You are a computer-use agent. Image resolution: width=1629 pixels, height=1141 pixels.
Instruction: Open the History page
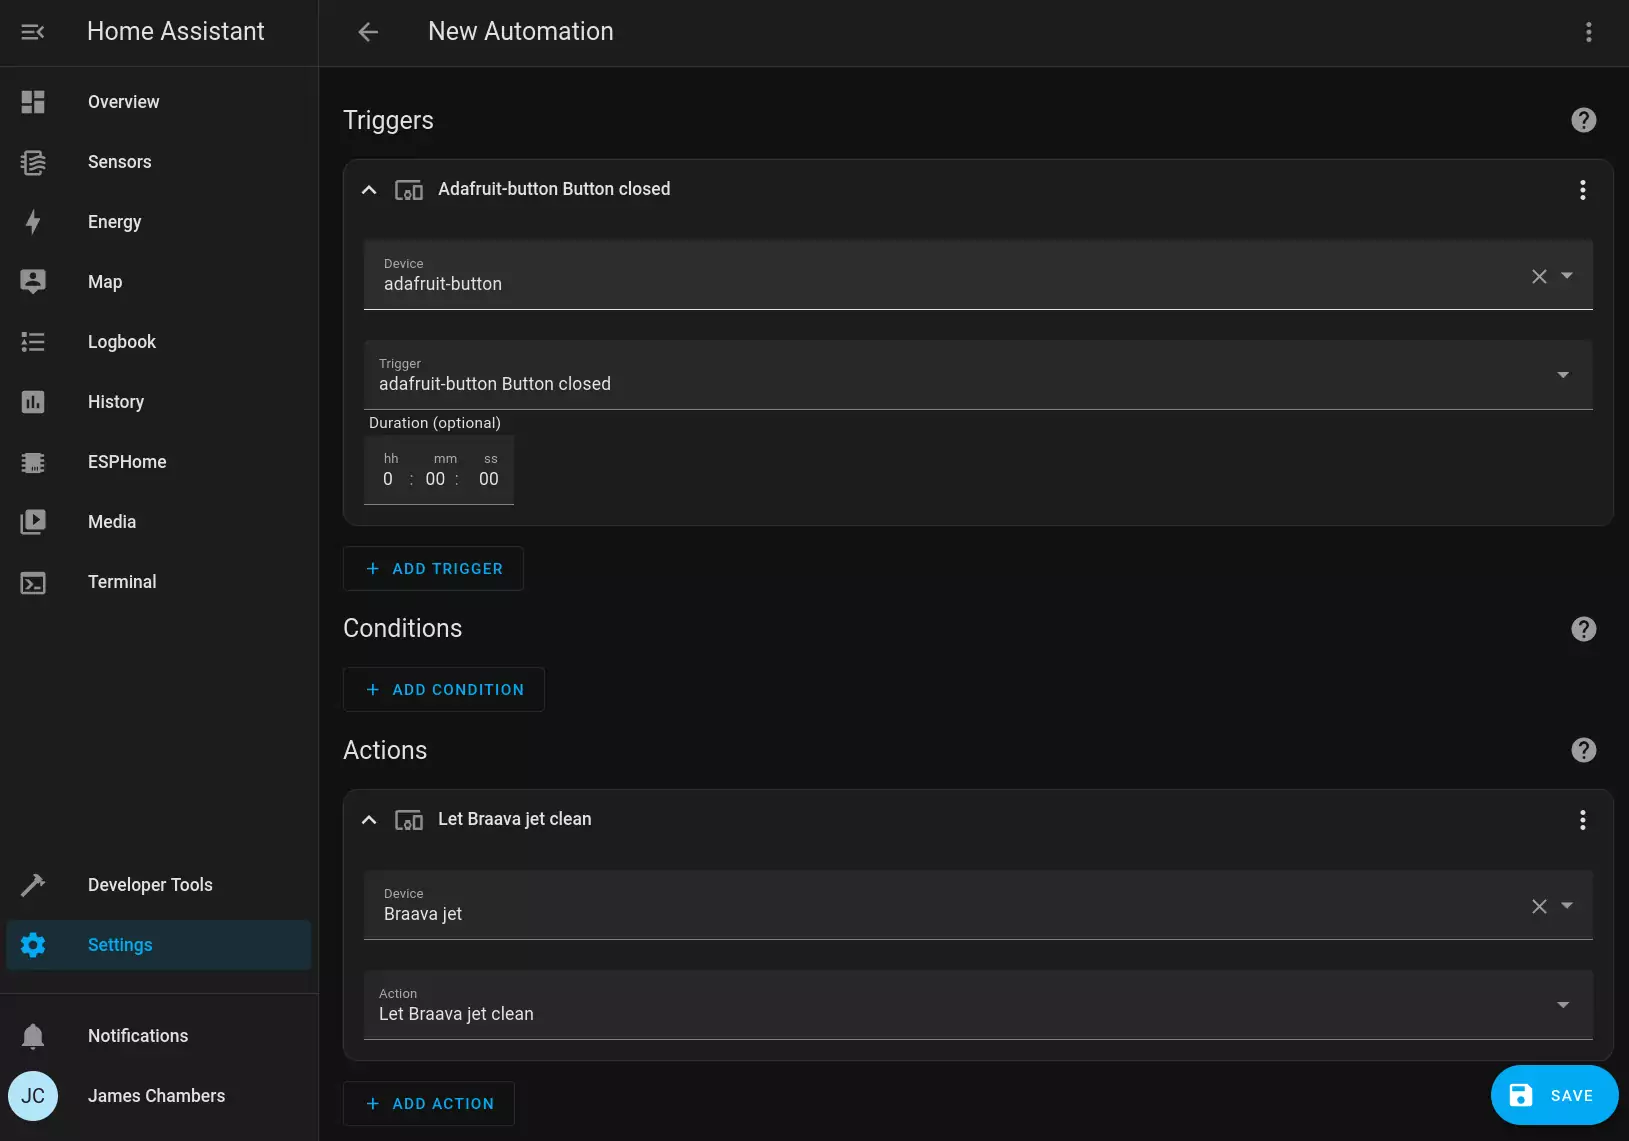(x=159, y=402)
